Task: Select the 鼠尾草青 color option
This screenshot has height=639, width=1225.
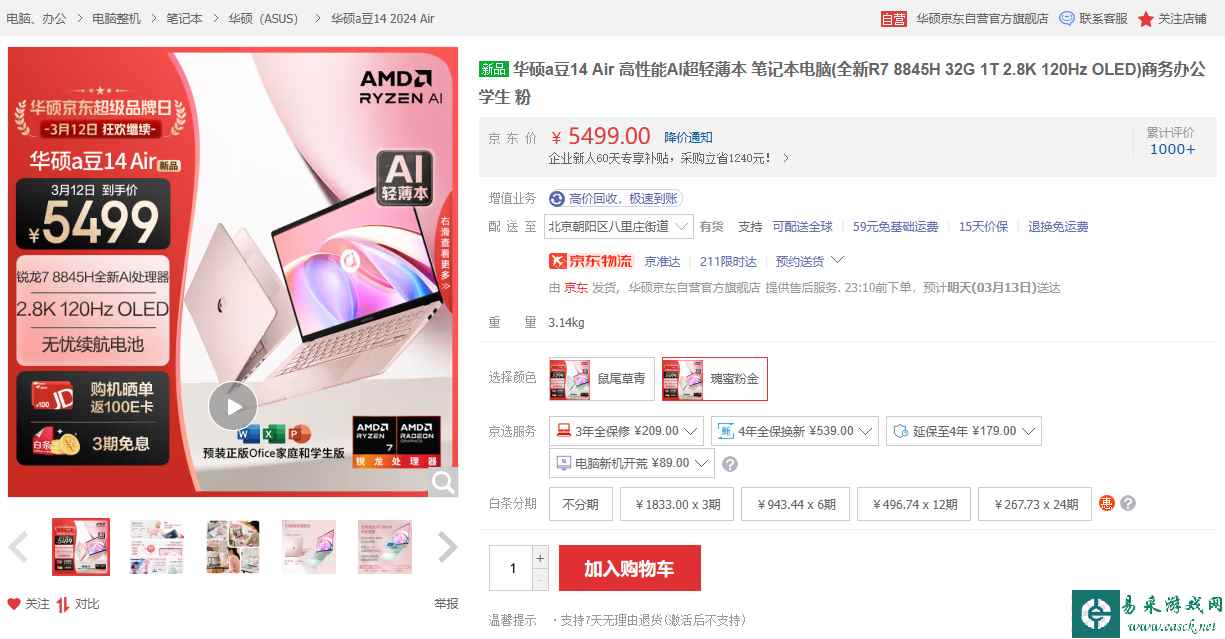Action: pyautogui.click(x=602, y=379)
